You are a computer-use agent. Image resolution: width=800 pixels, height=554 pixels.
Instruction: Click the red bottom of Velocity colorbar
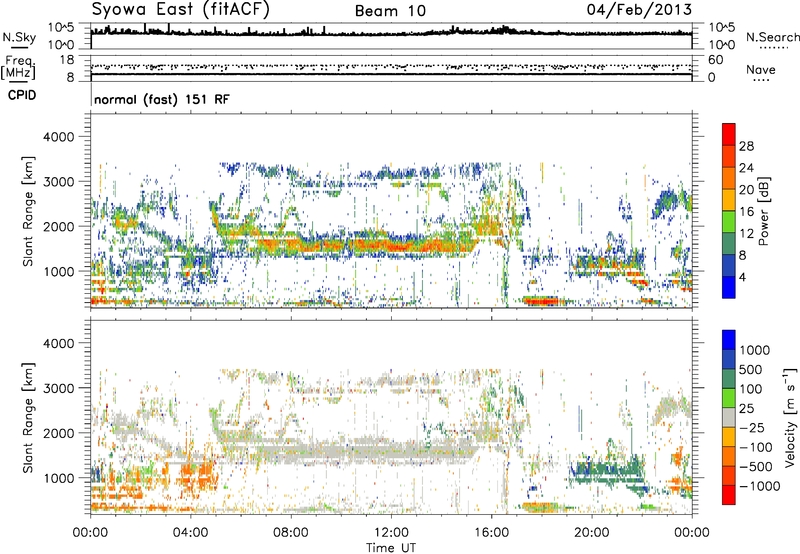[x=729, y=495]
